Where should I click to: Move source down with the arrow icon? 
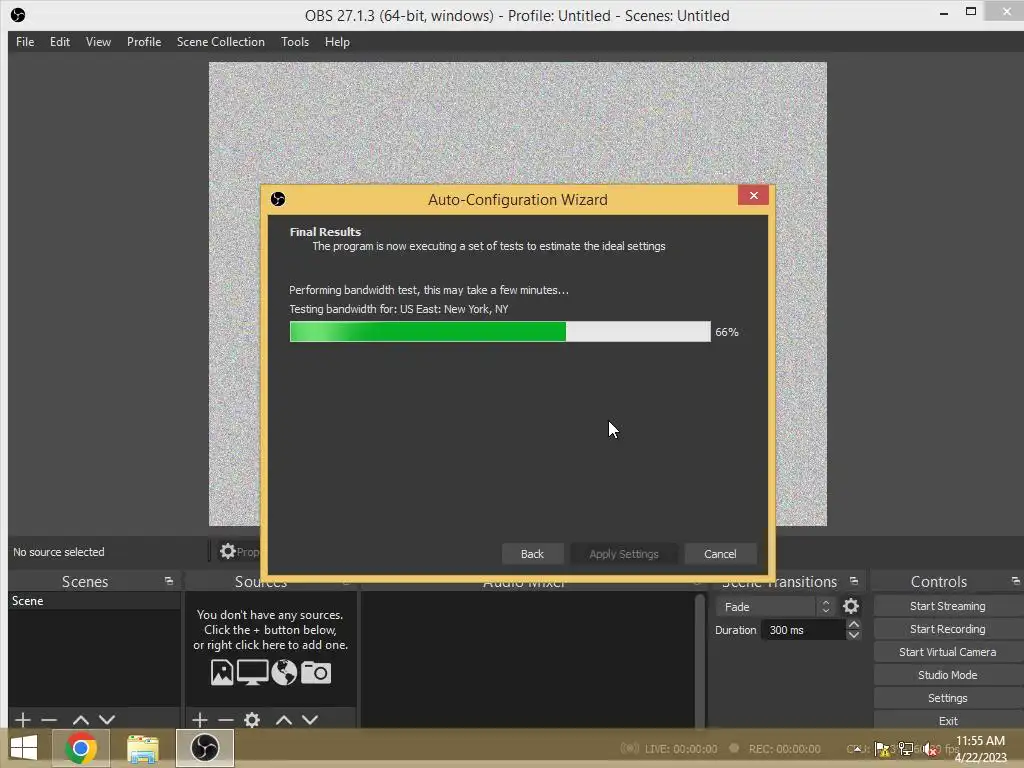(310, 720)
